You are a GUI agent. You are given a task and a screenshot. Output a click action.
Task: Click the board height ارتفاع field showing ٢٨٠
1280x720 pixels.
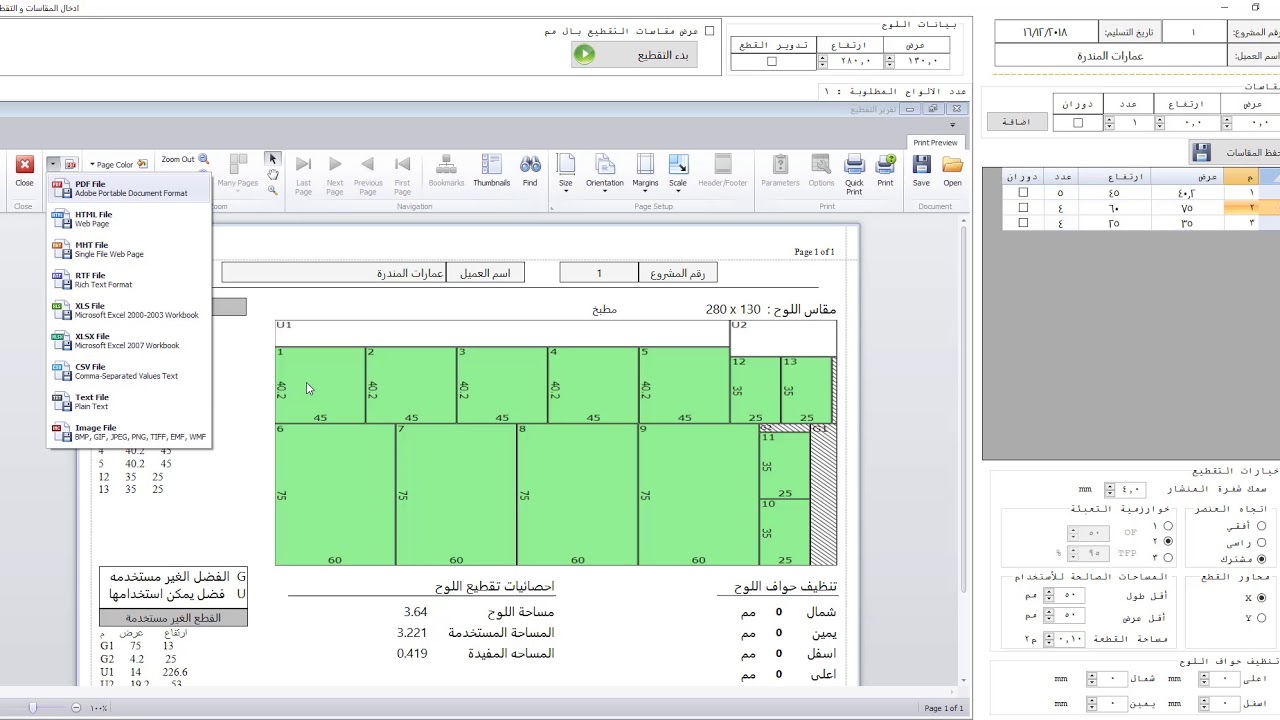pyautogui.click(x=849, y=61)
